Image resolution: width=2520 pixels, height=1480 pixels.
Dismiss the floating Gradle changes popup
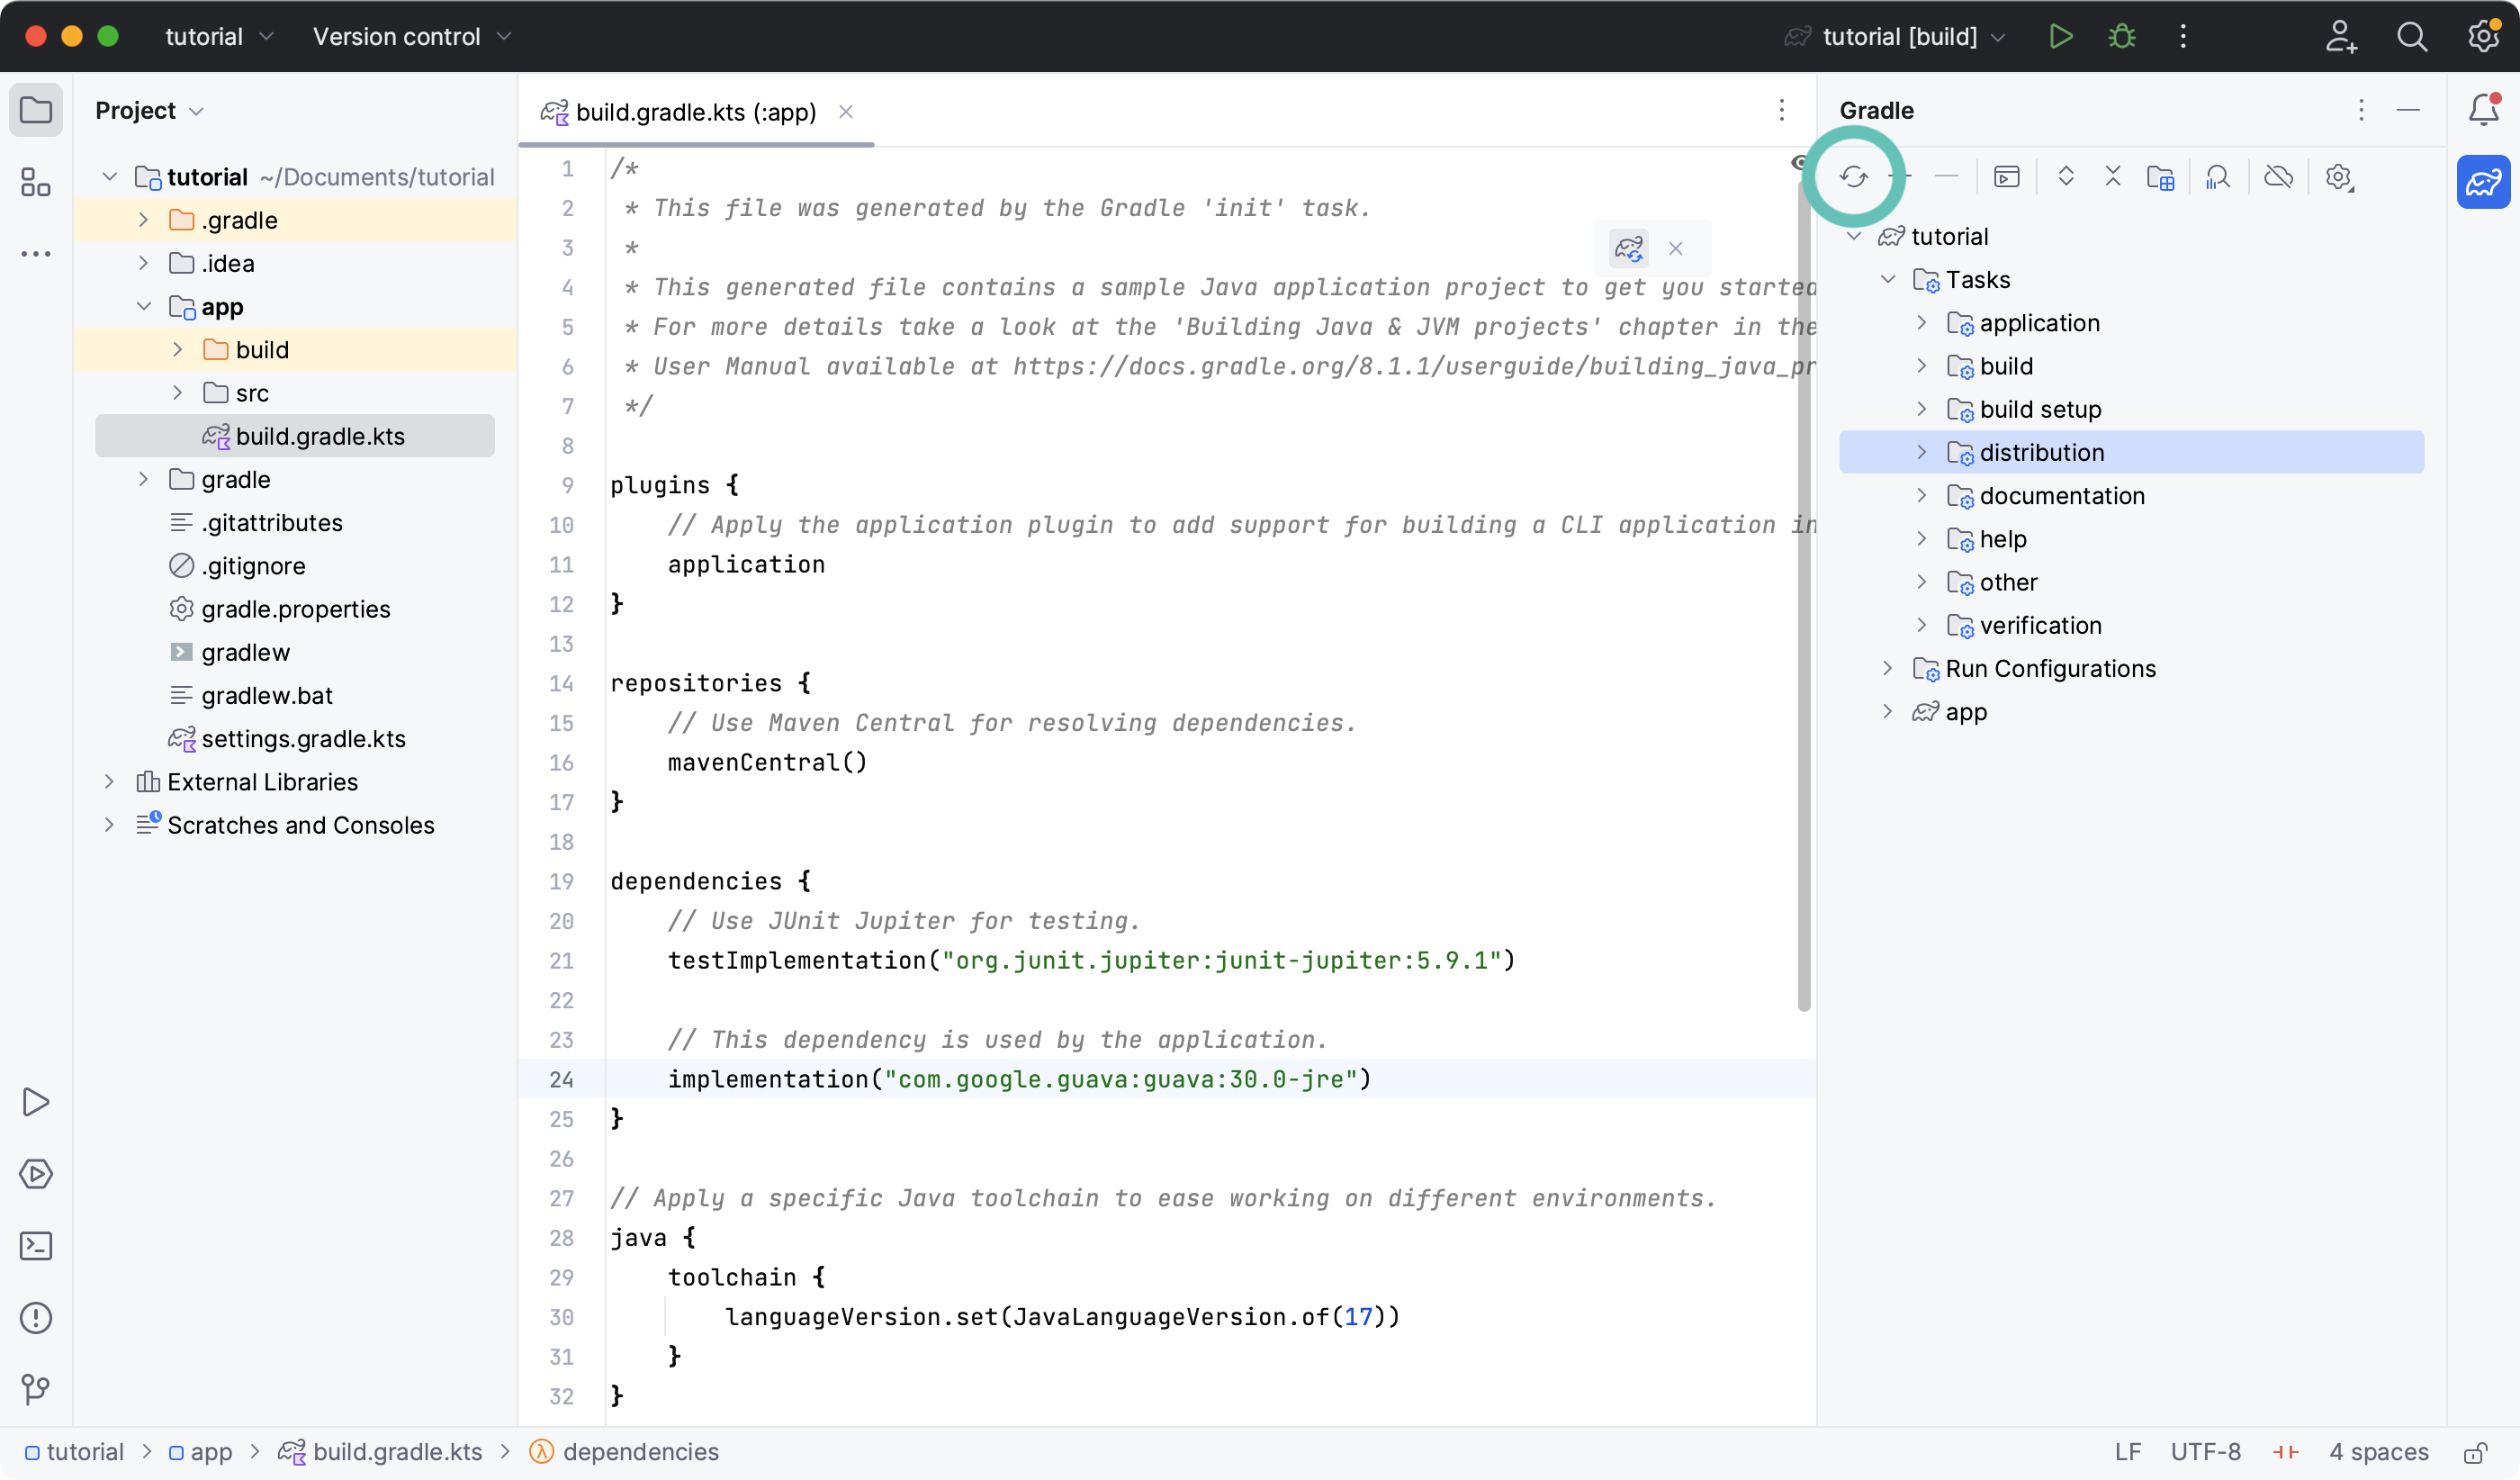pyautogui.click(x=1676, y=249)
